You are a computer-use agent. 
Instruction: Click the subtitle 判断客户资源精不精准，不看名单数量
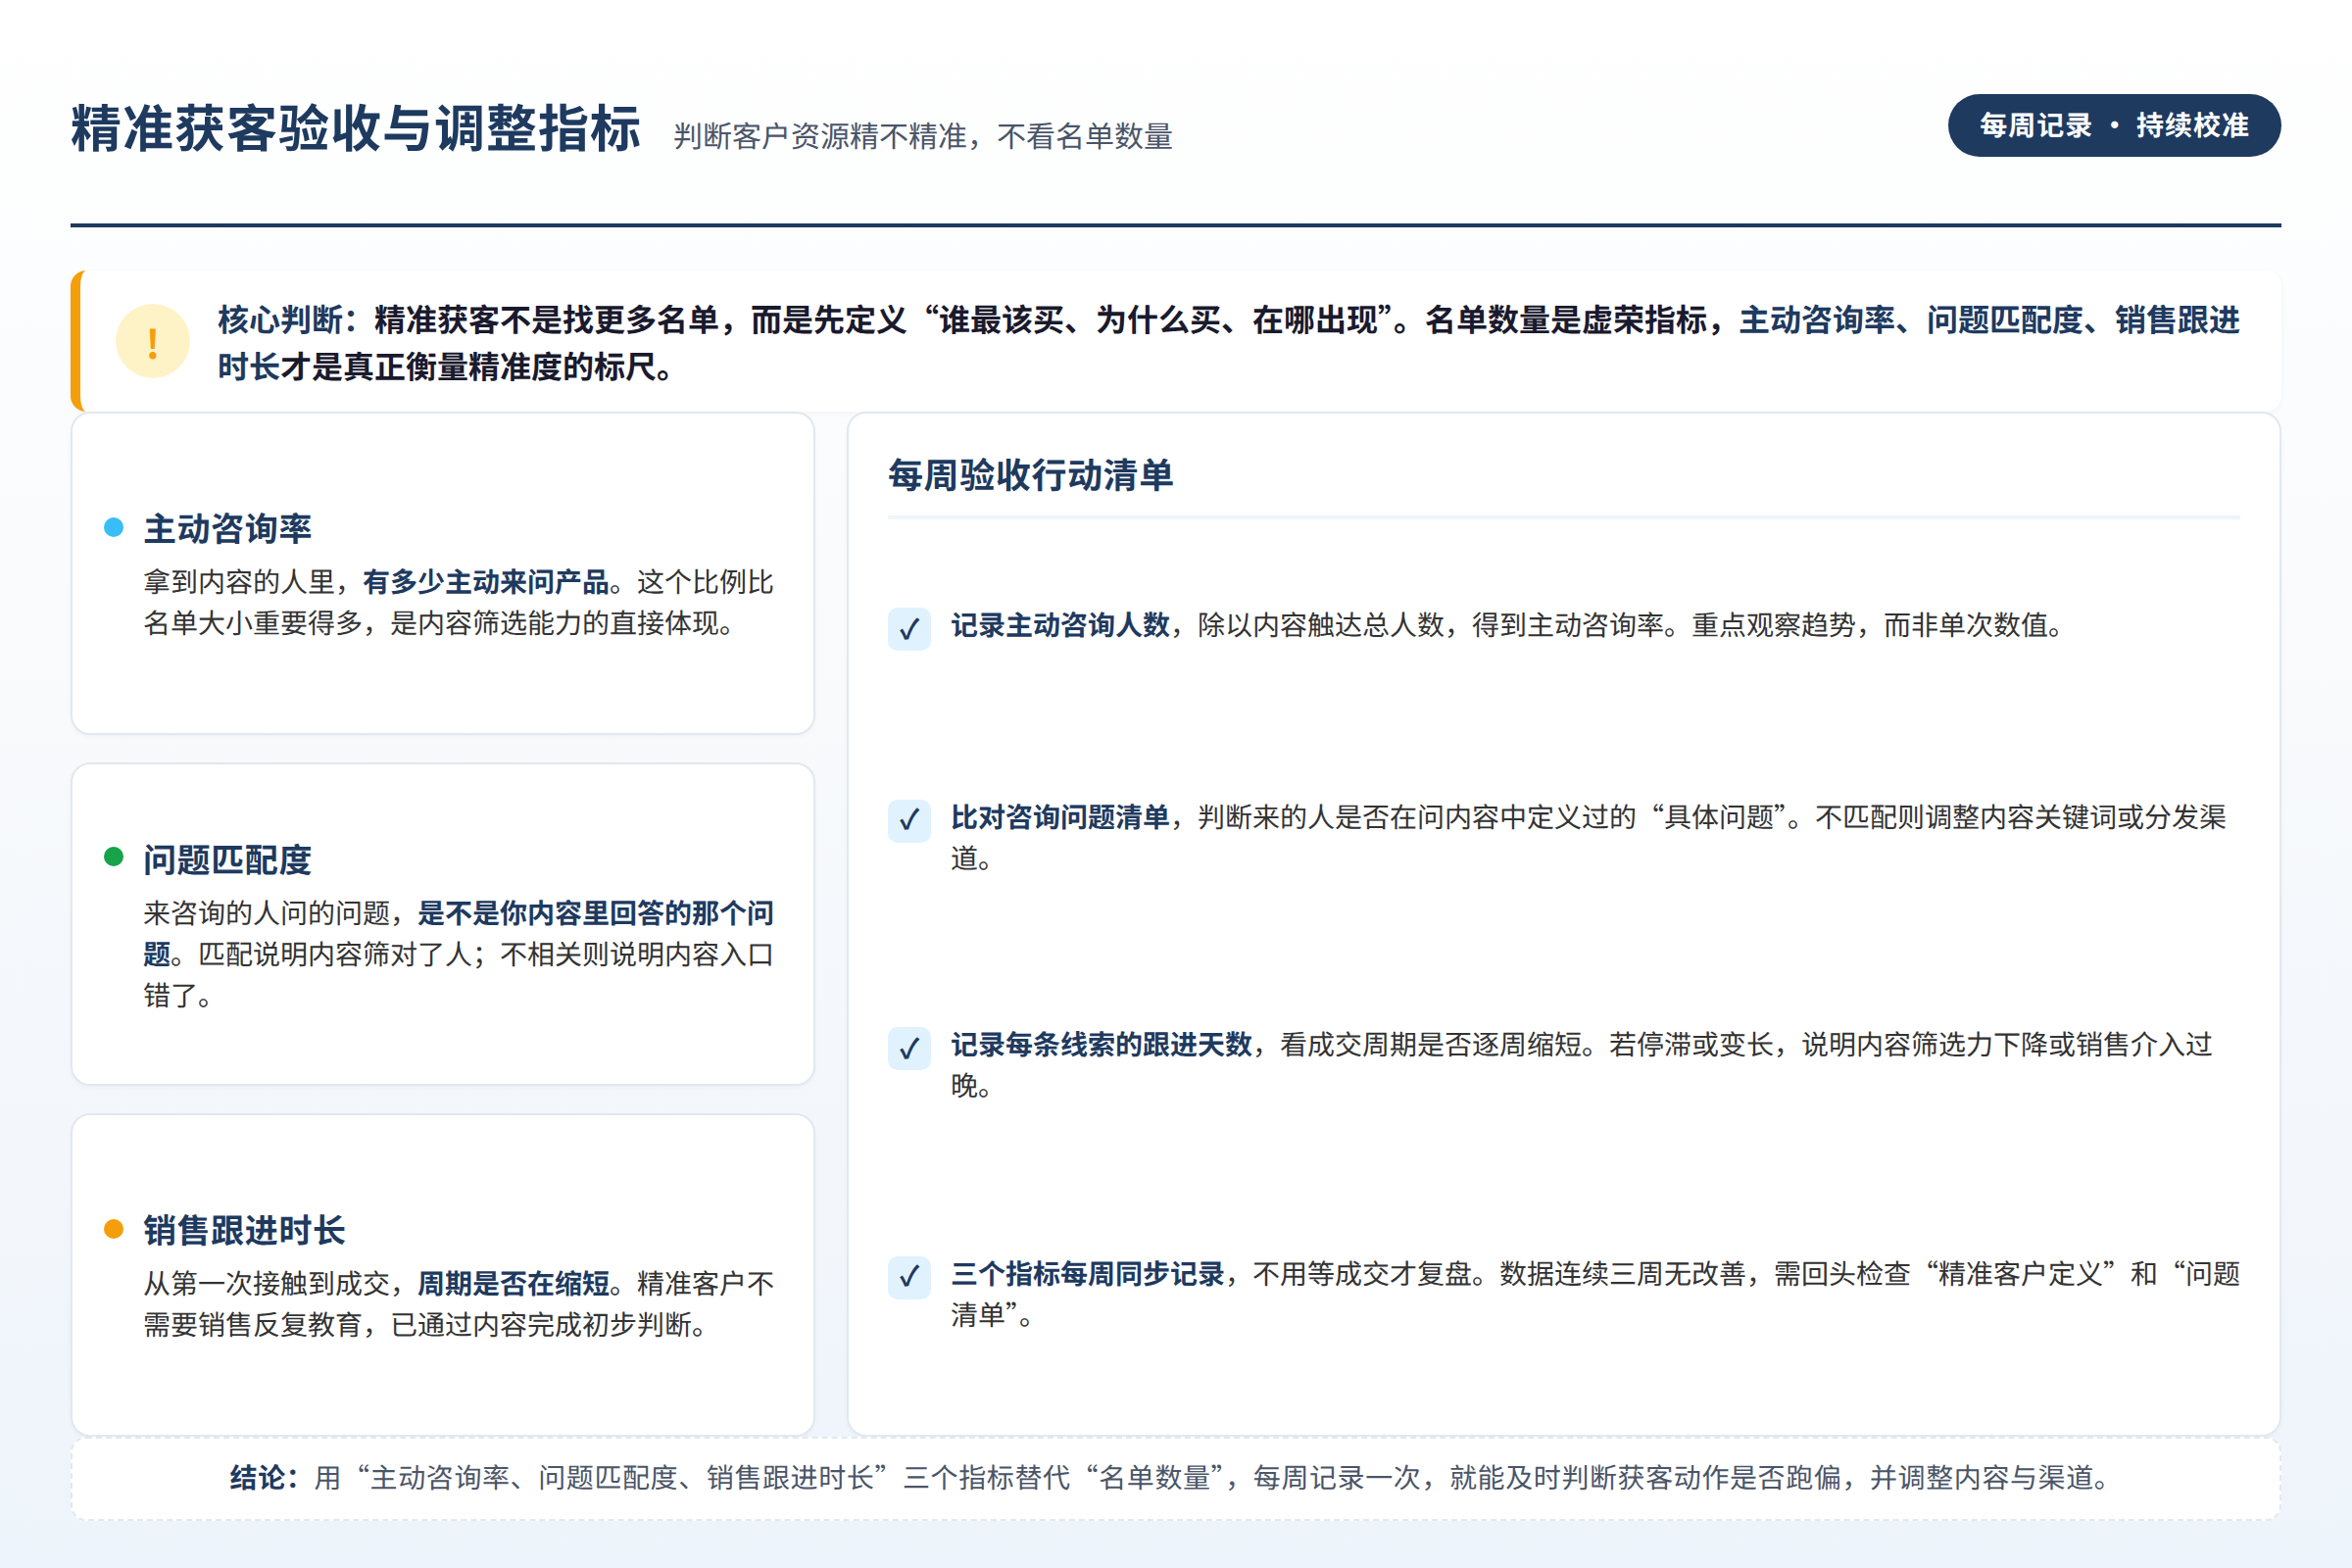click(923, 136)
